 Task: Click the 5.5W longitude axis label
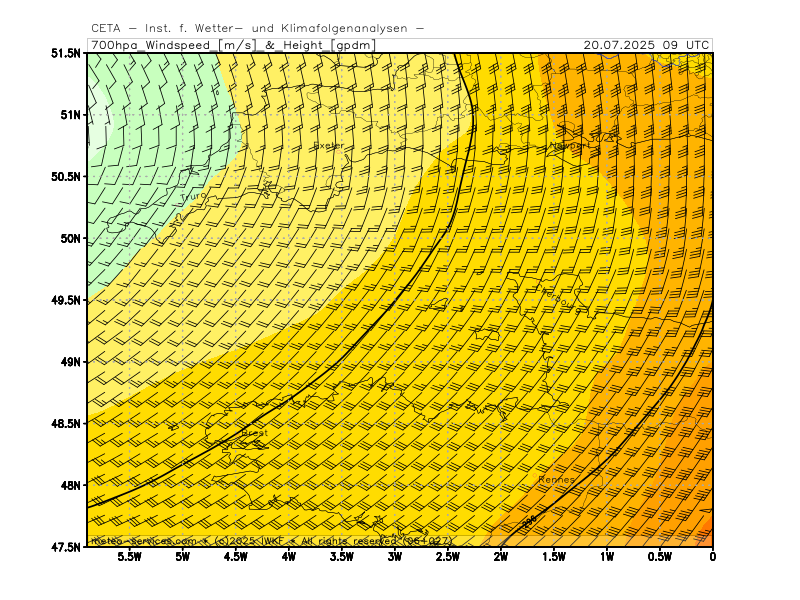130,557
